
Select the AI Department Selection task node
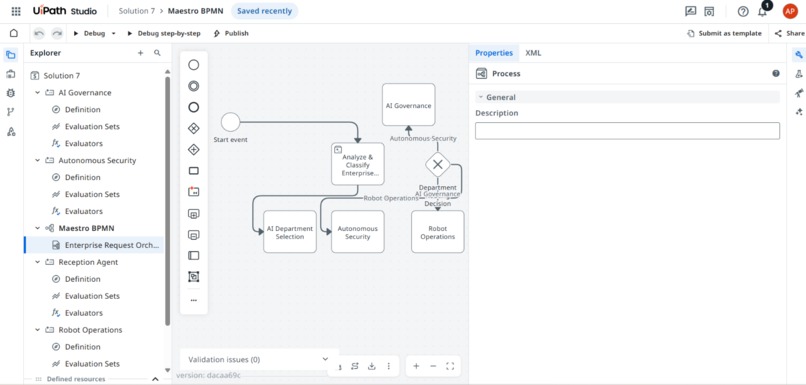click(x=290, y=232)
